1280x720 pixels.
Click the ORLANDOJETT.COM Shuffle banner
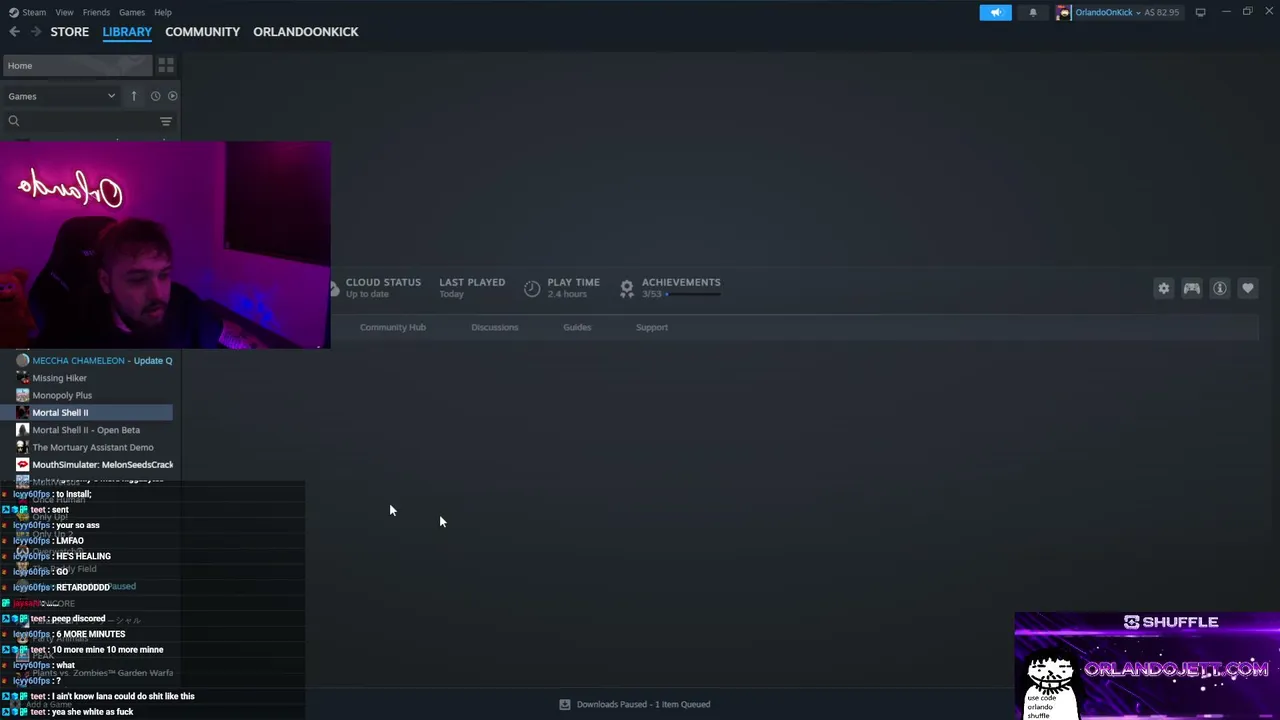1147,666
